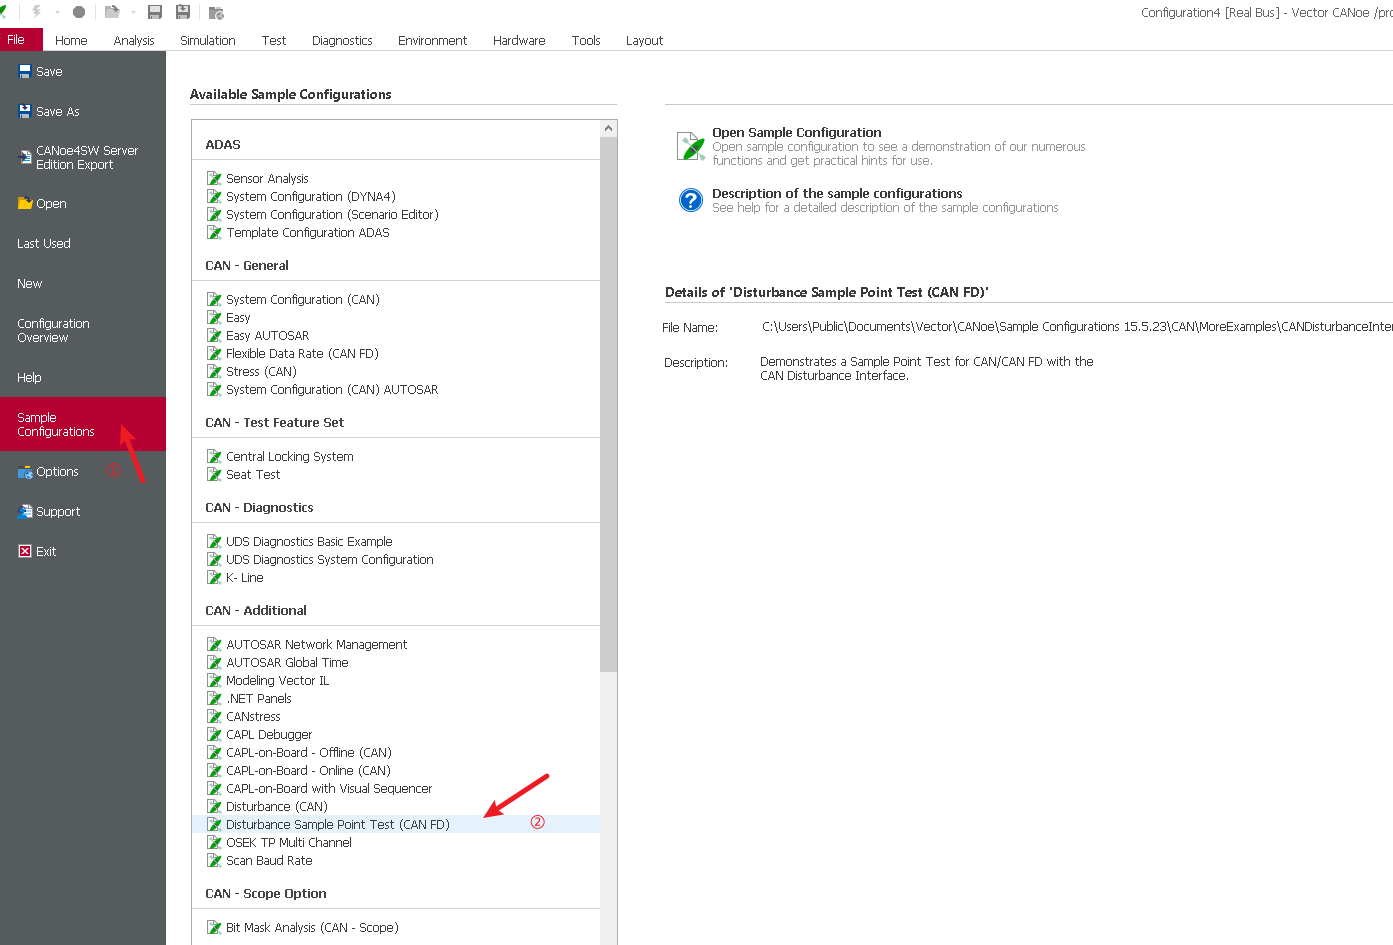The width and height of the screenshot is (1393, 945).
Task: Click icon beside Stress (CAN) entry
Action: (x=214, y=372)
